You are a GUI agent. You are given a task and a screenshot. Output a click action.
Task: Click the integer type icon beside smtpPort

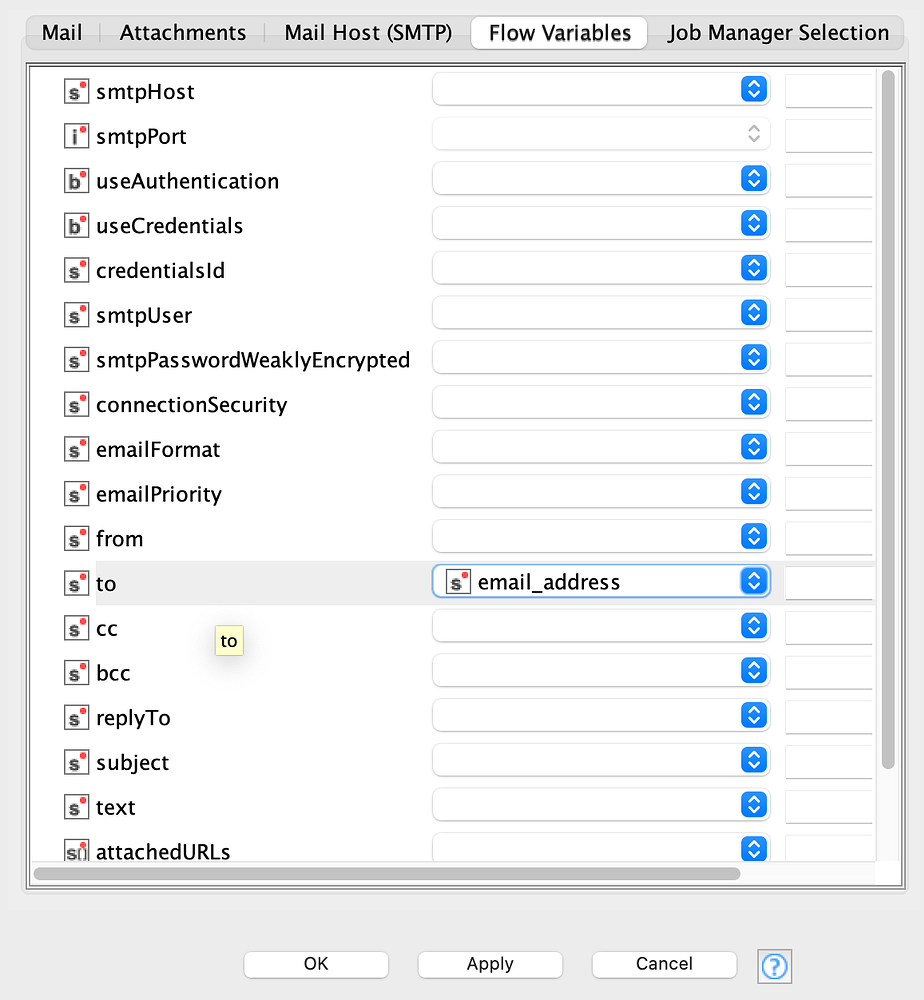click(77, 137)
